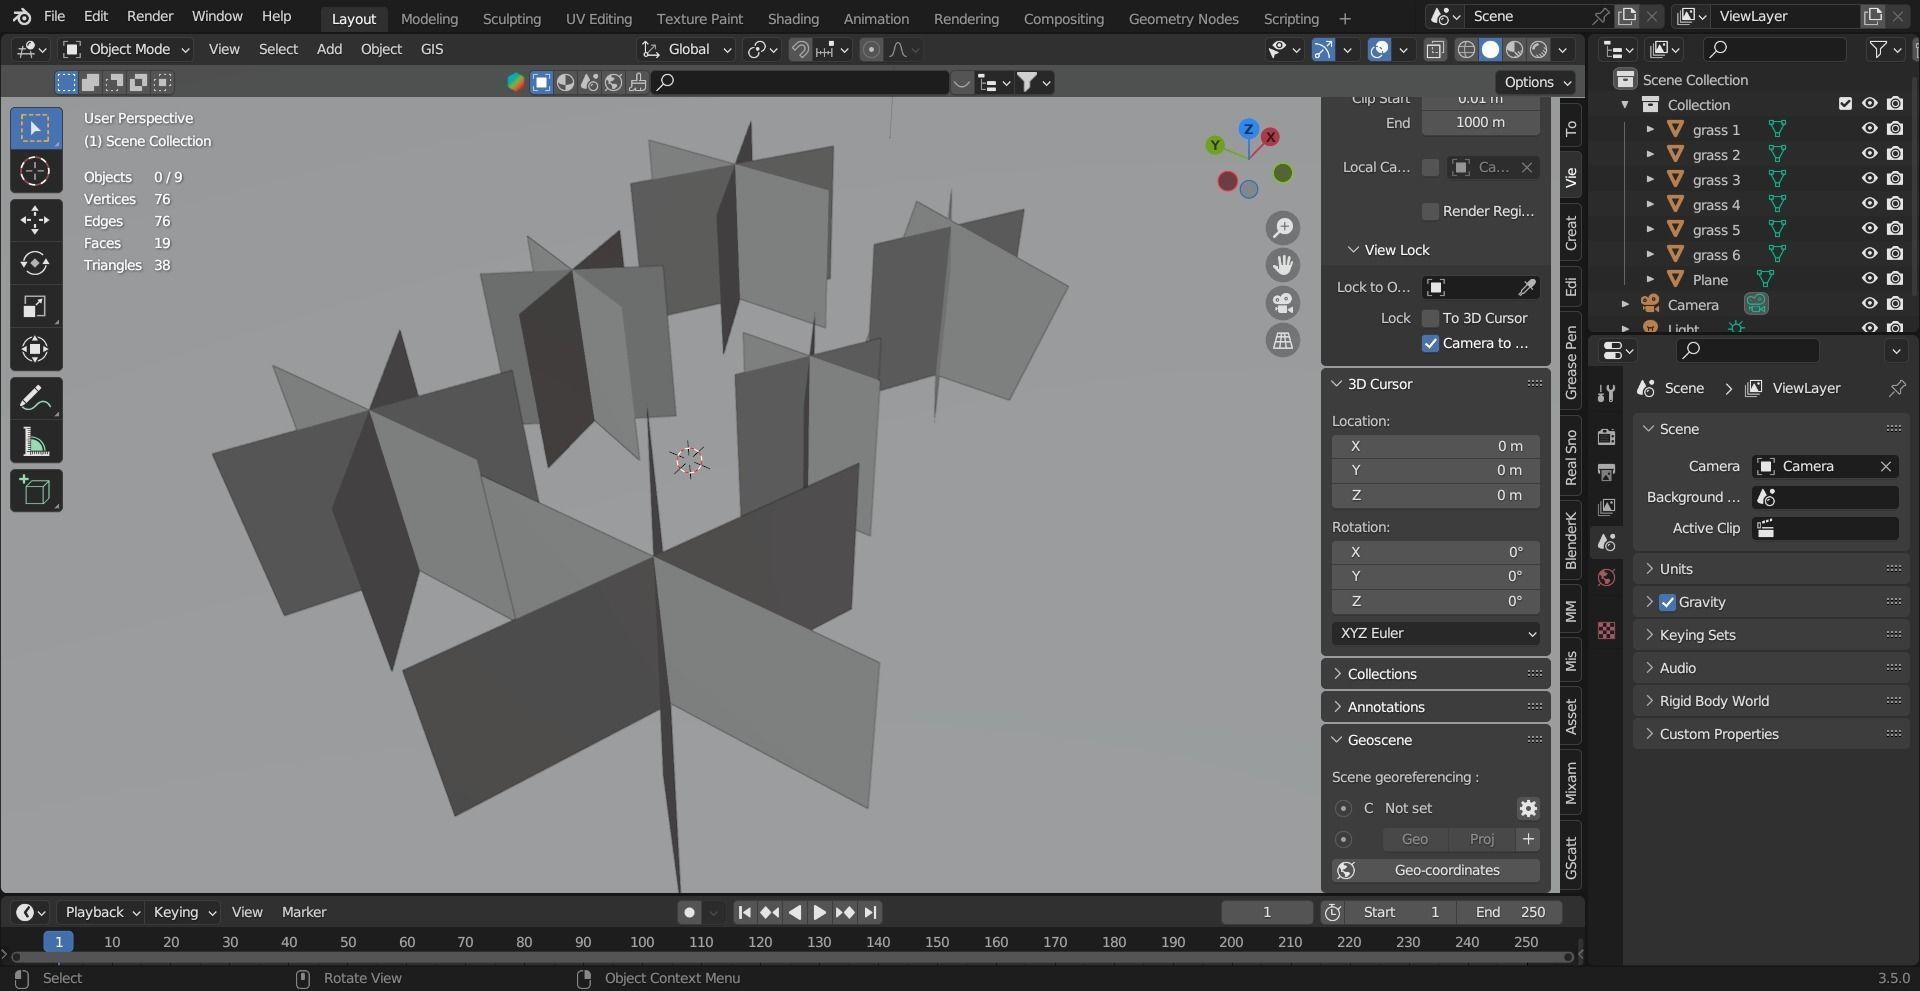Image resolution: width=1920 pixels, height=991 pixels.
Task: Jump to the last frame
Action: 871,912
